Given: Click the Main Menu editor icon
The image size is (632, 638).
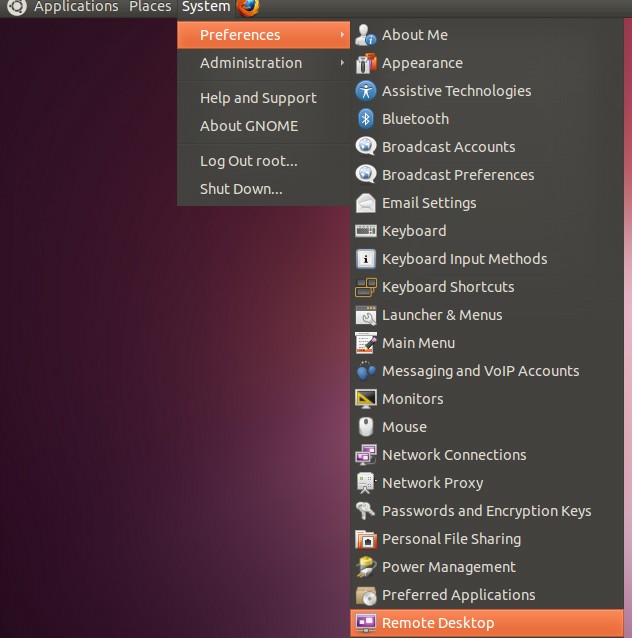Looking at the screenshot, I should coord(365,343).
